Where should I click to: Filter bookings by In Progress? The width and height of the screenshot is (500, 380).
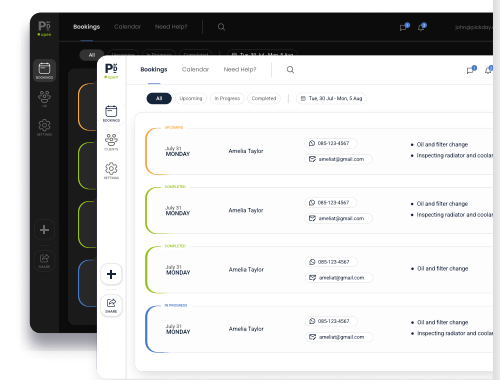coord(227,98)
